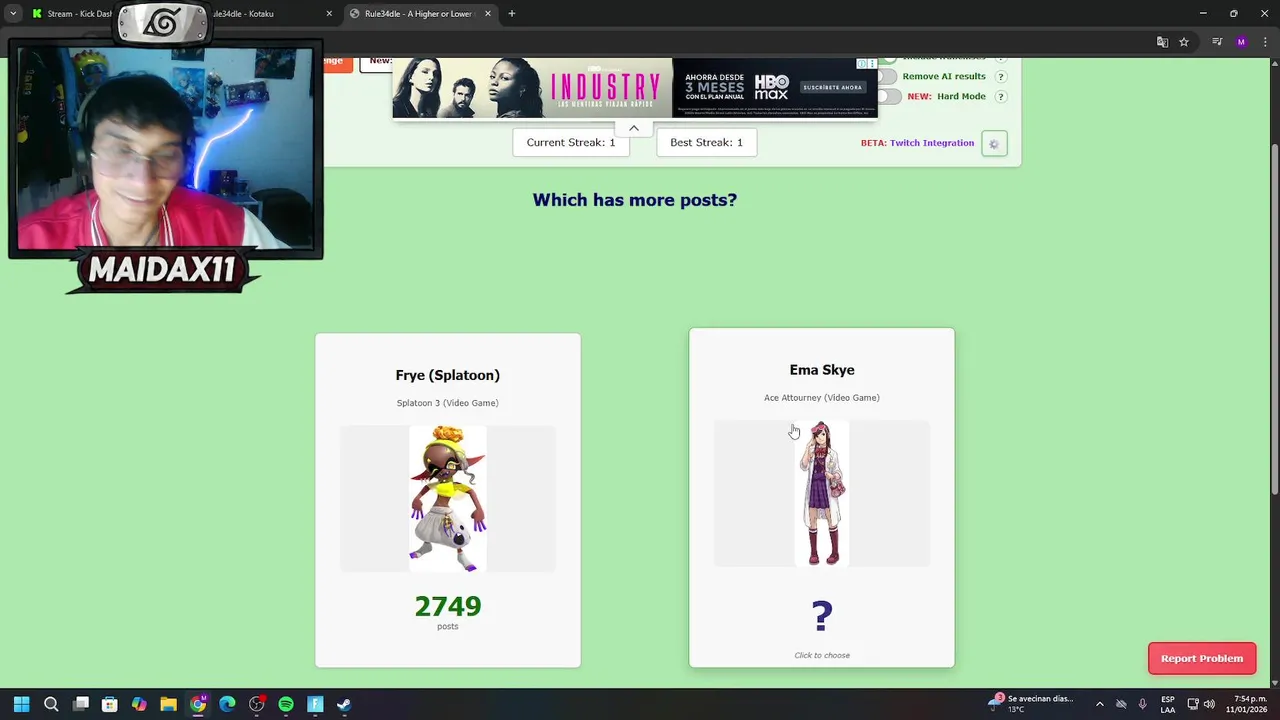Click the question mark on Ema Skye card
Screen dimensions: 1280x720
tap(822, 616)
